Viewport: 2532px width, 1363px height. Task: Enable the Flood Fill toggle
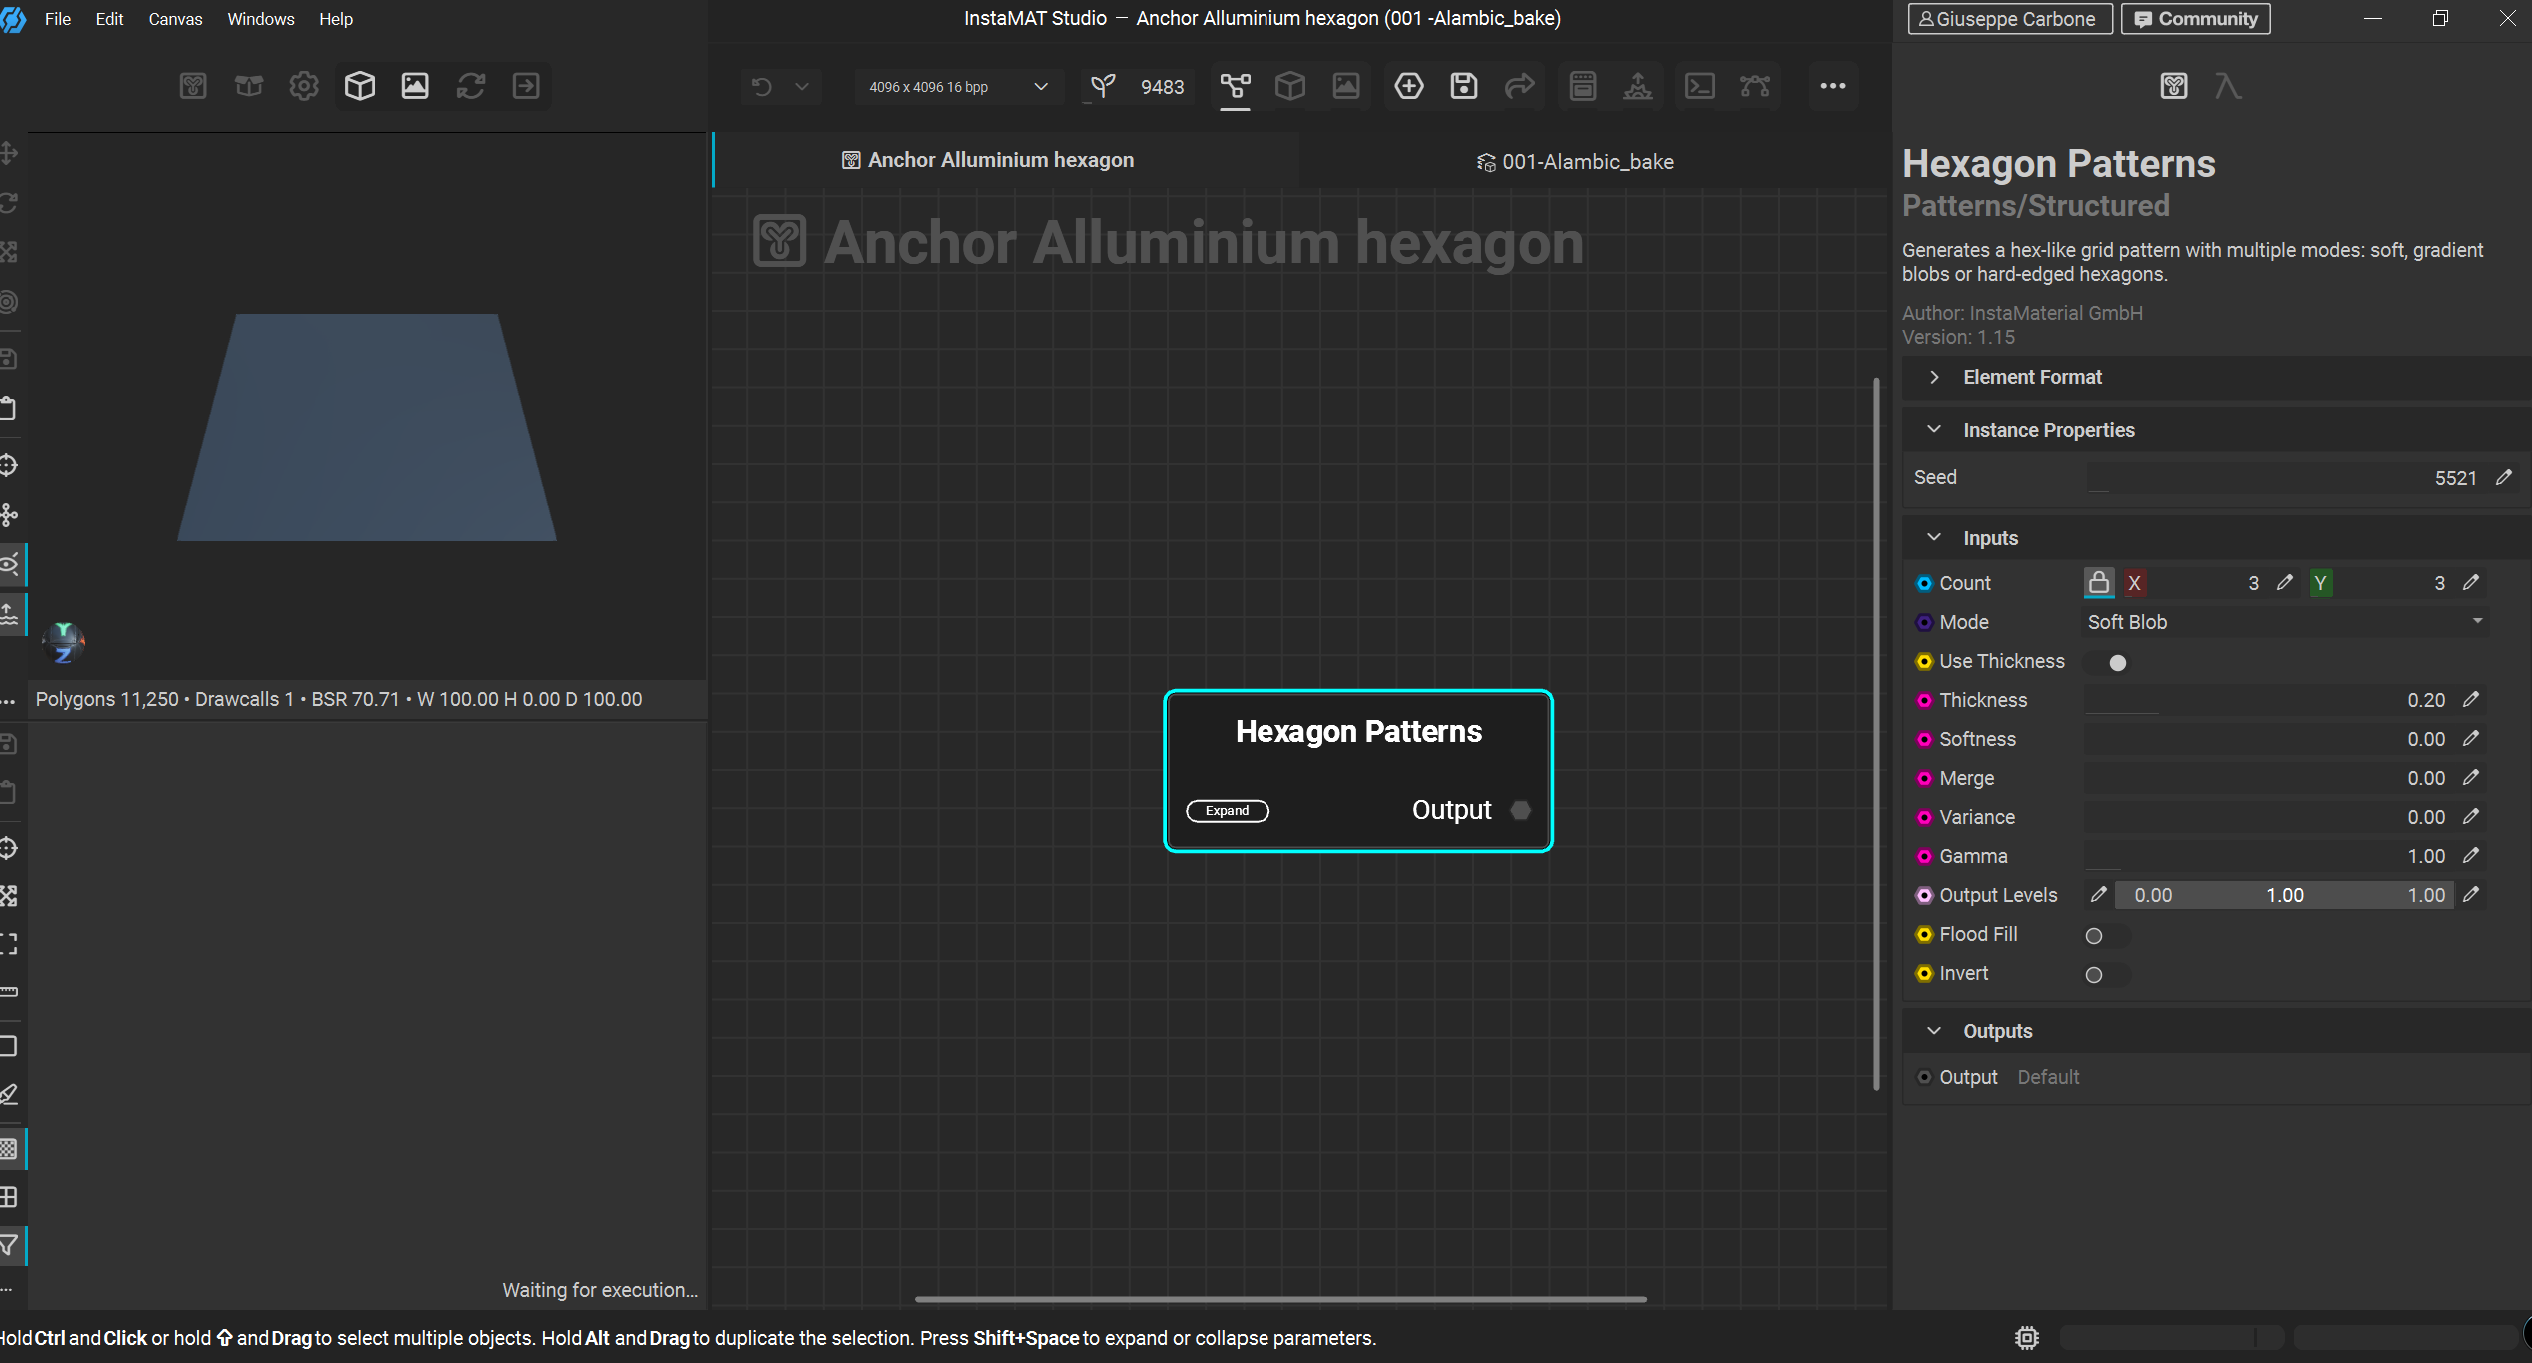2105,935
